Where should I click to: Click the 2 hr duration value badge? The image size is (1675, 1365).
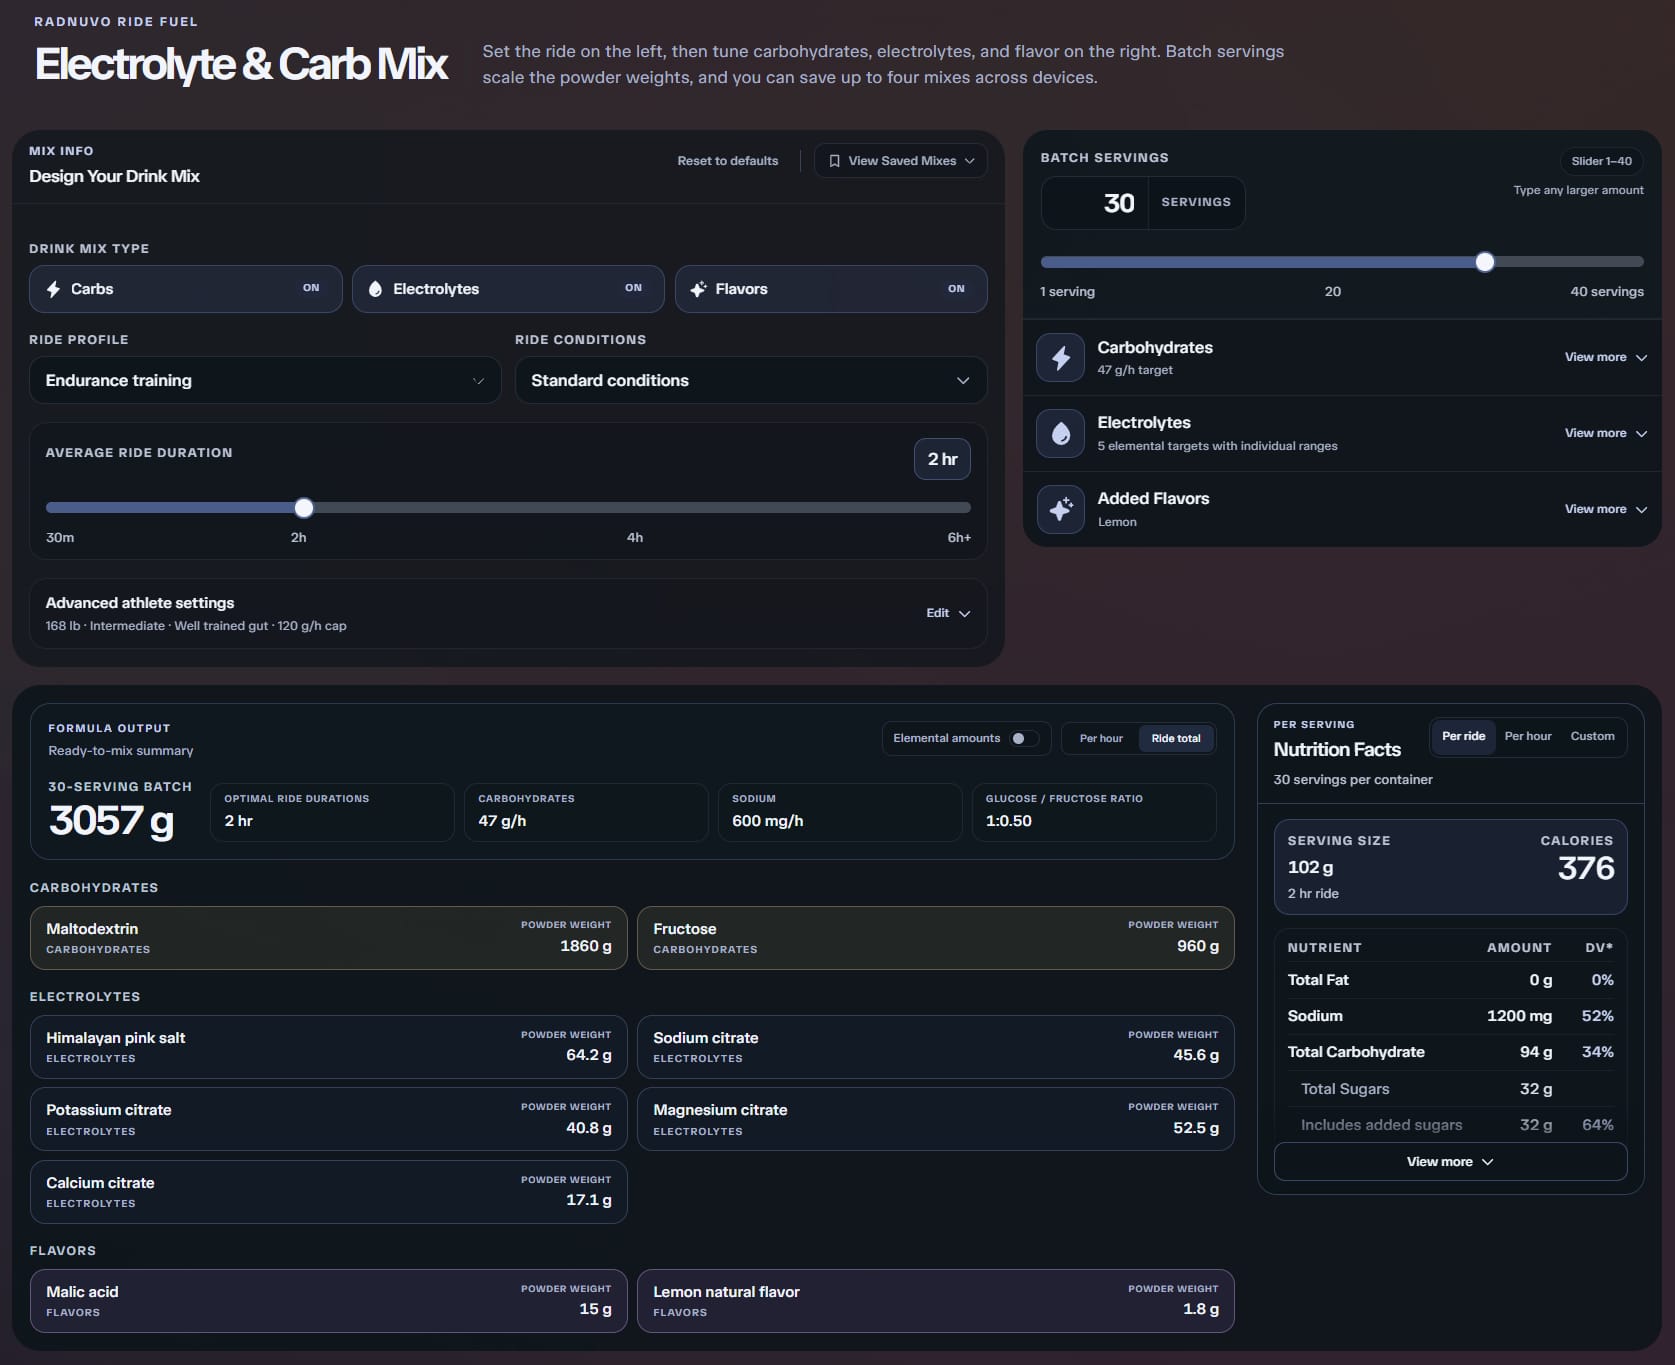[x=942, y=459]
